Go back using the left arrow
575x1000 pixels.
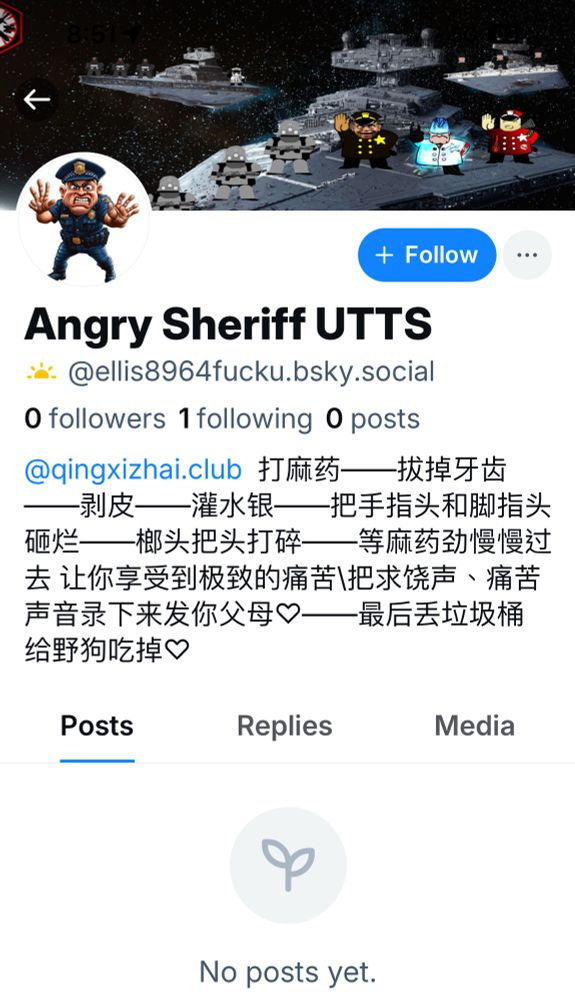pos(36,99)
